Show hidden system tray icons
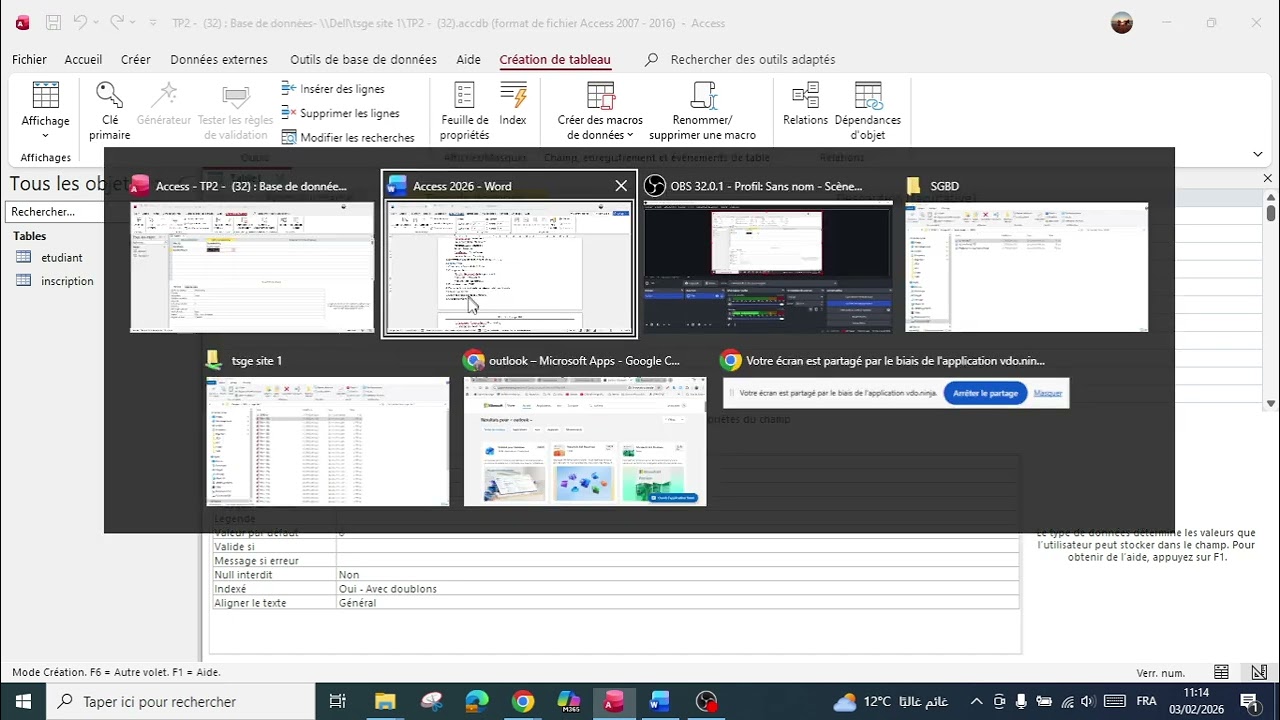Image resolution: width=1280 pixels, height=720 pixels. [976, 702]
